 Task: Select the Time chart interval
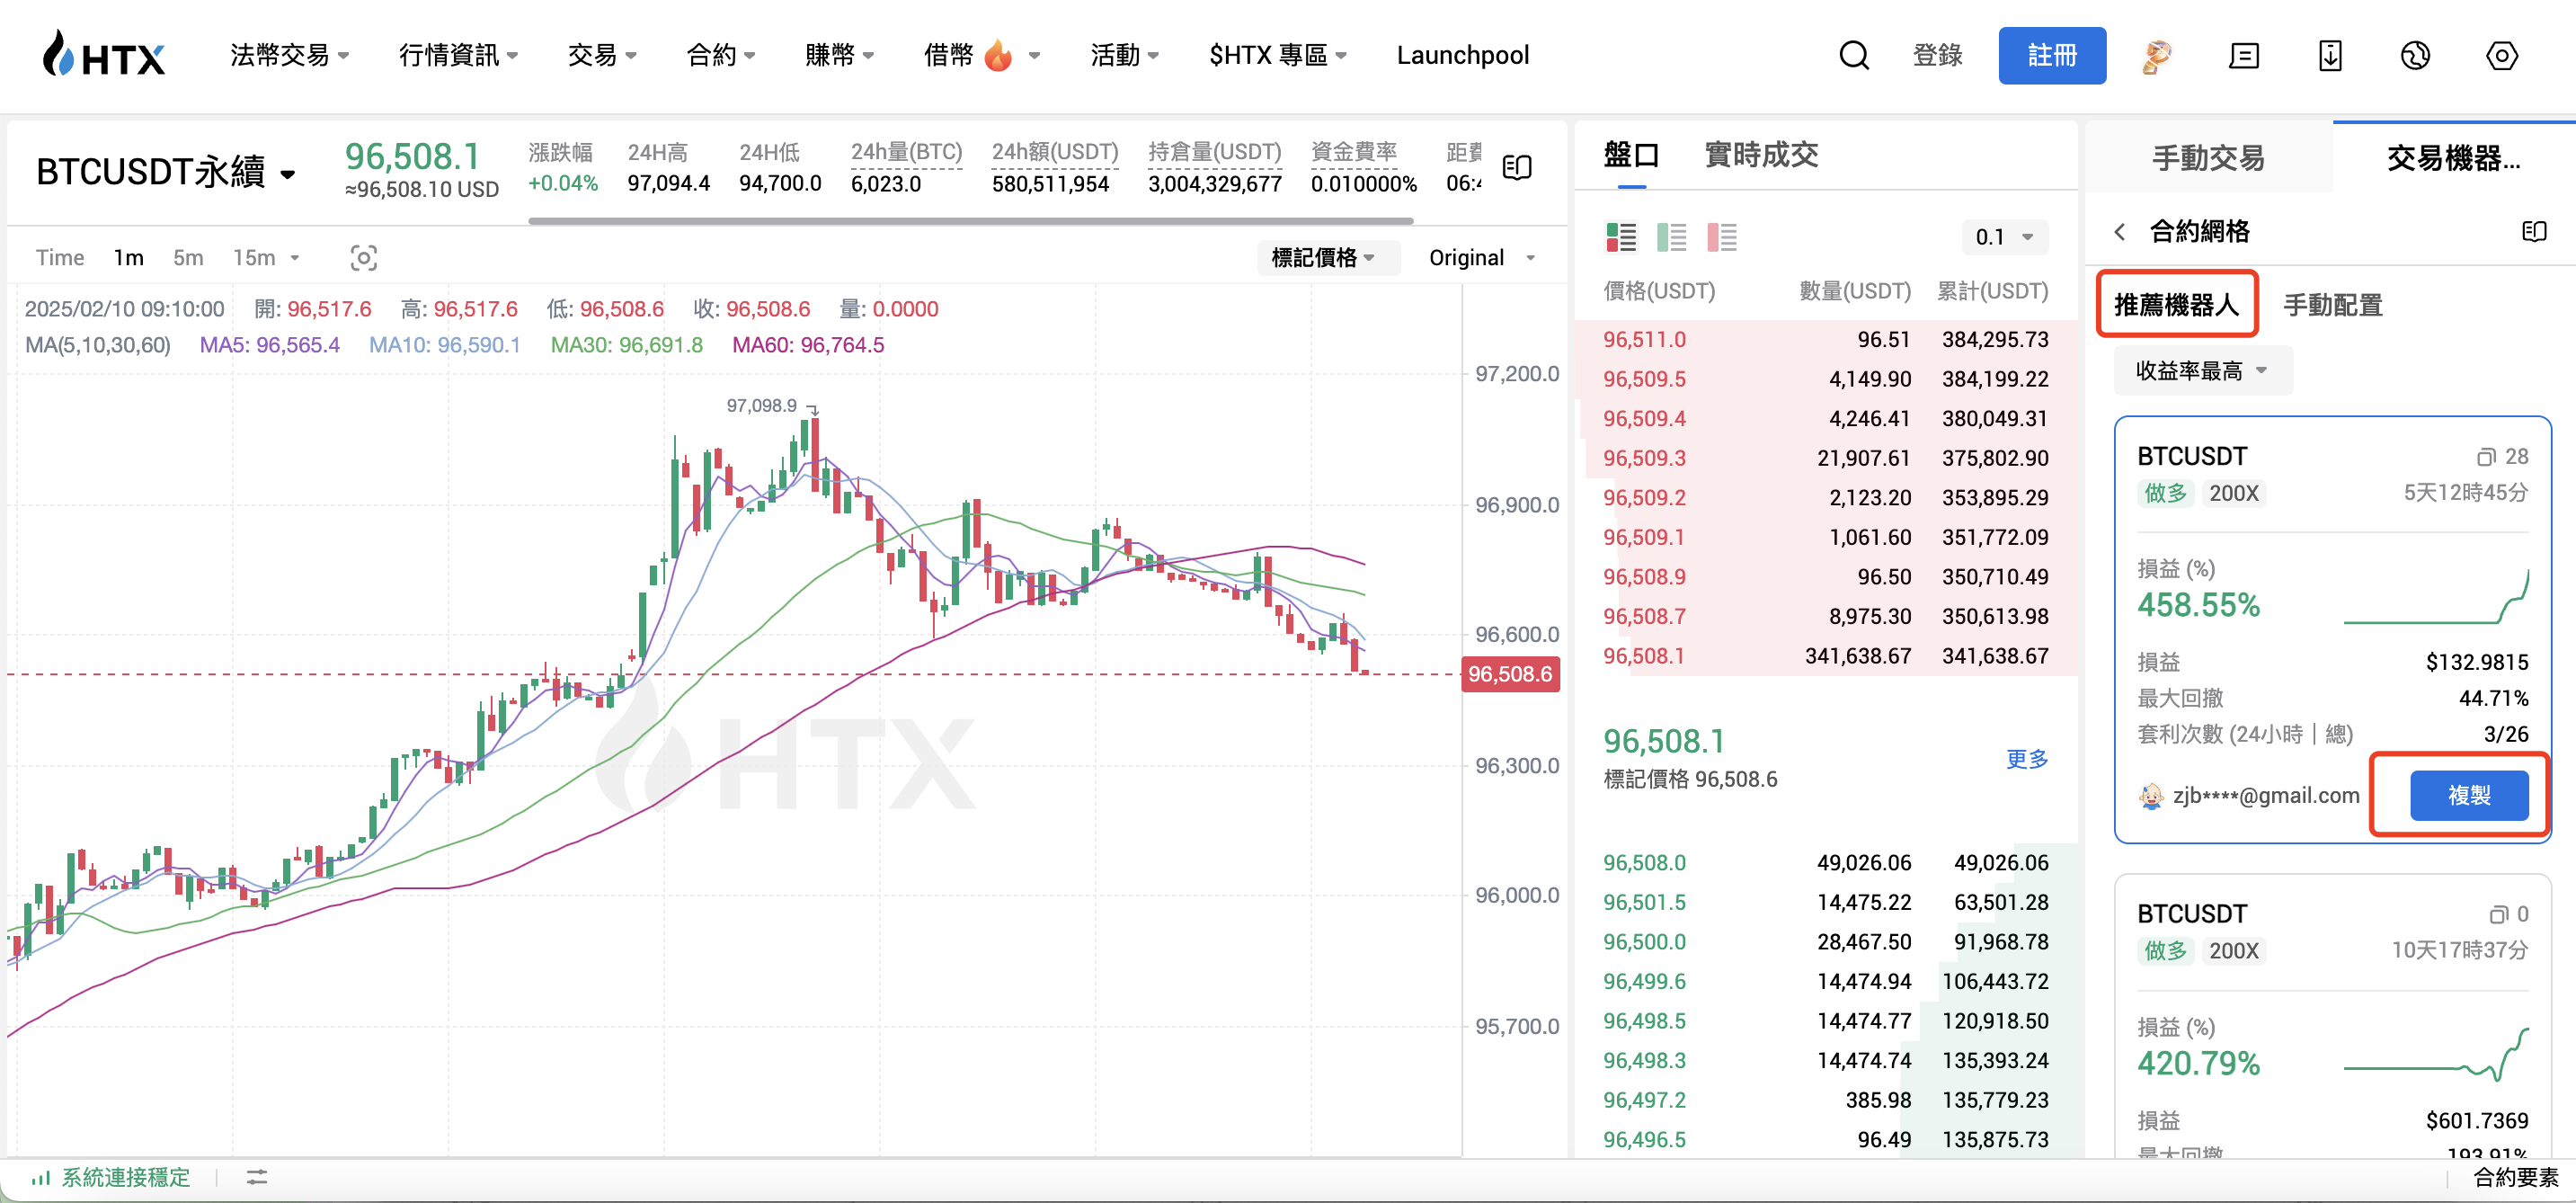tap(60, 258)
